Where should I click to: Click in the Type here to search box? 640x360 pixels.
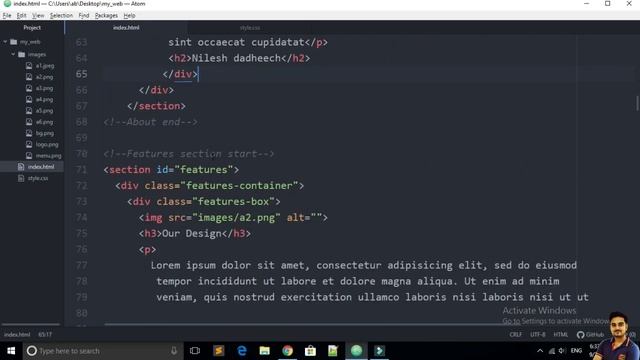coord(104,351)
